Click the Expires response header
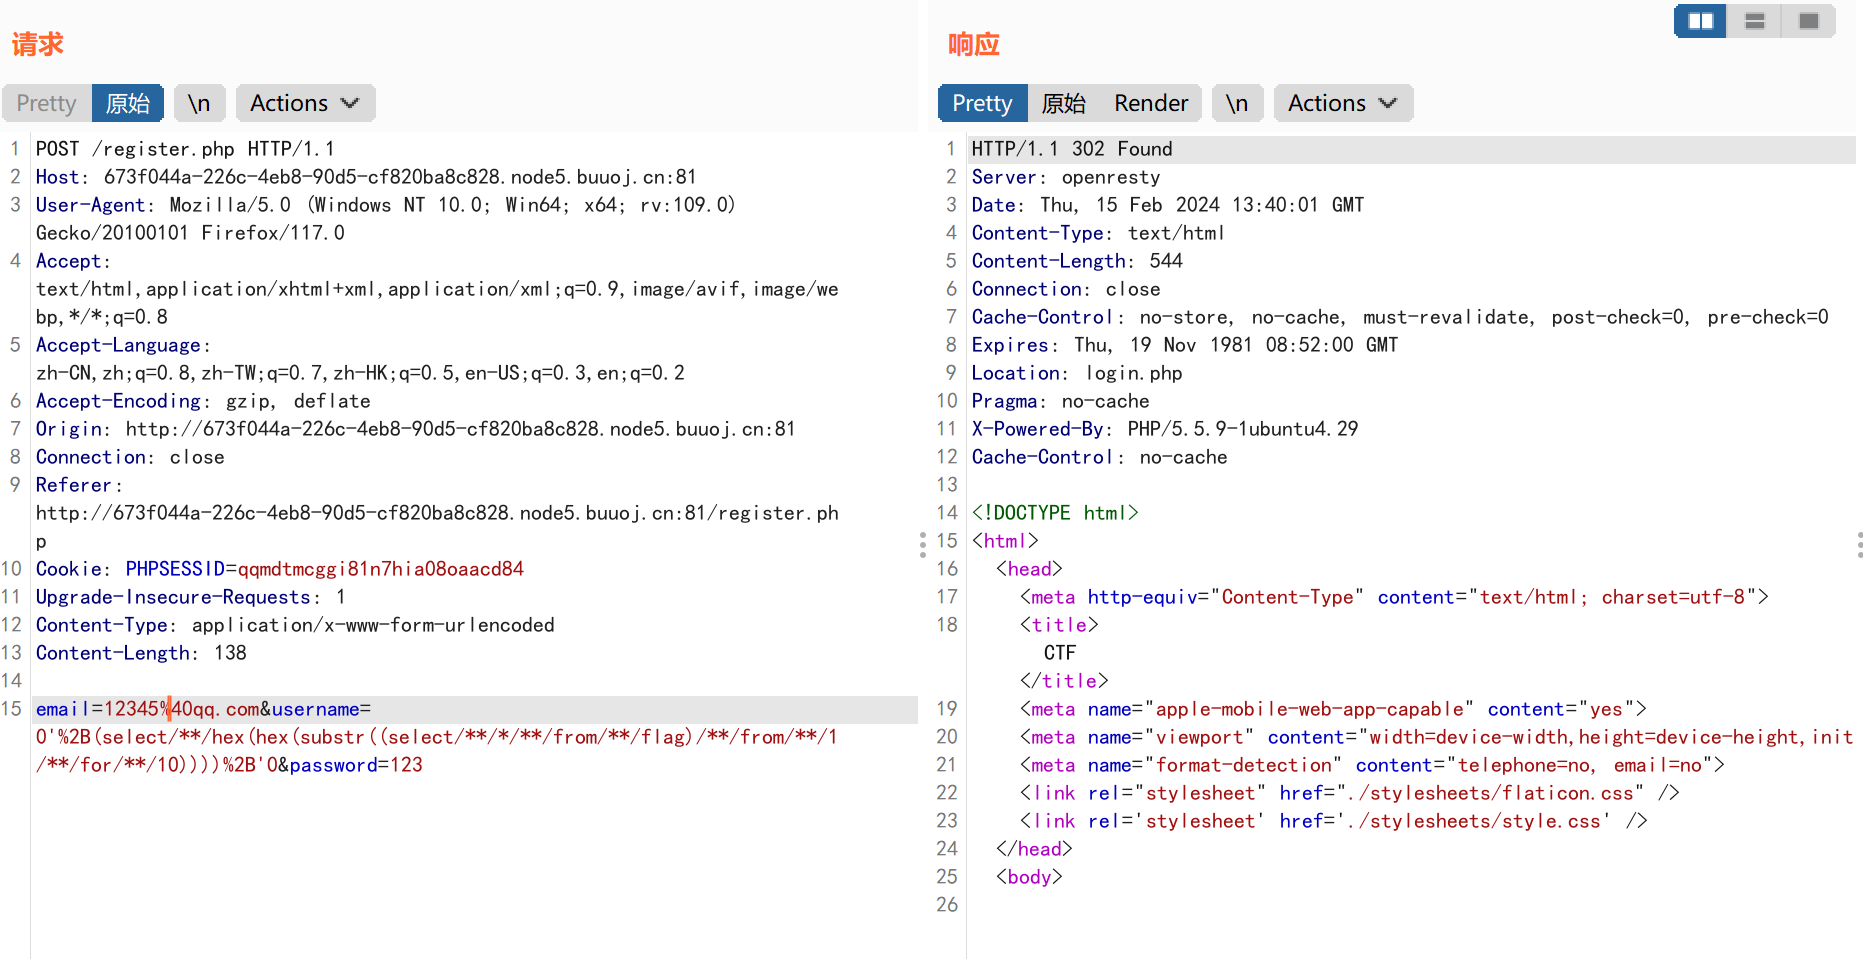The image size is (1863, 959). tap(1185, 345)
